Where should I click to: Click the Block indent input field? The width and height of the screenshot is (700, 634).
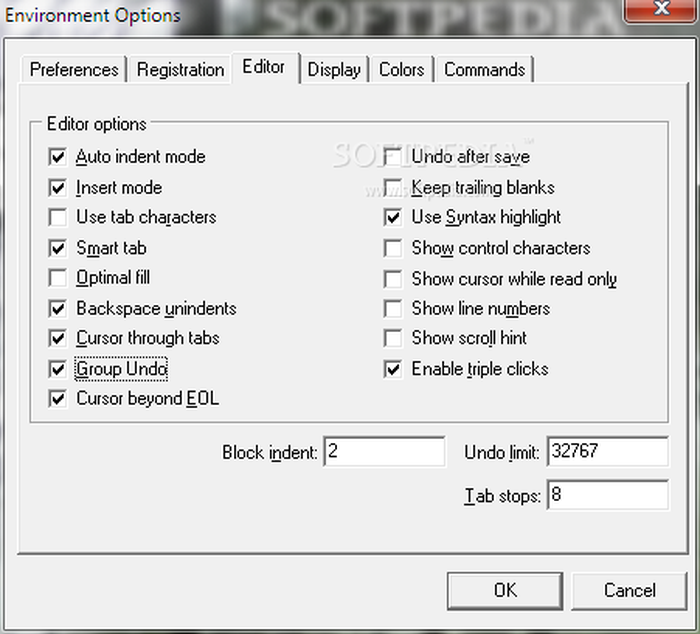point(384,452)
